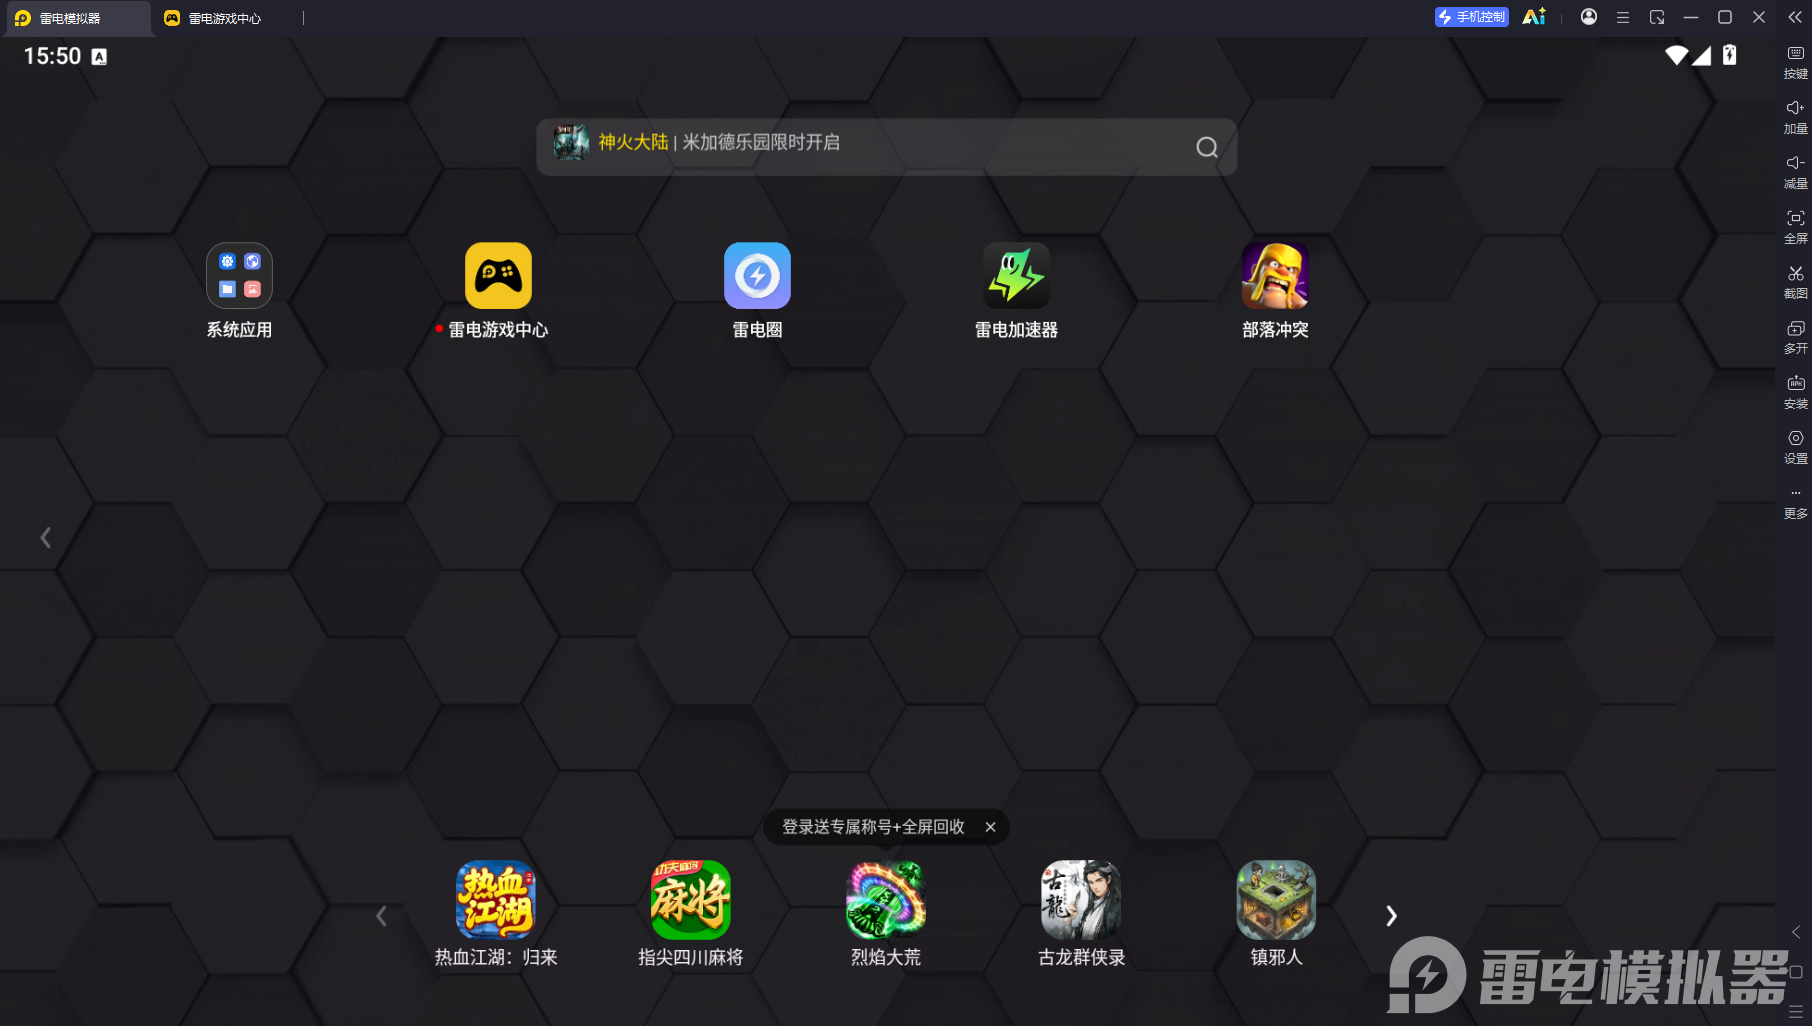This screenshot has height=1026, width=1812.
Task: Open 部落冲突 game
Action: pos(1275,276)
